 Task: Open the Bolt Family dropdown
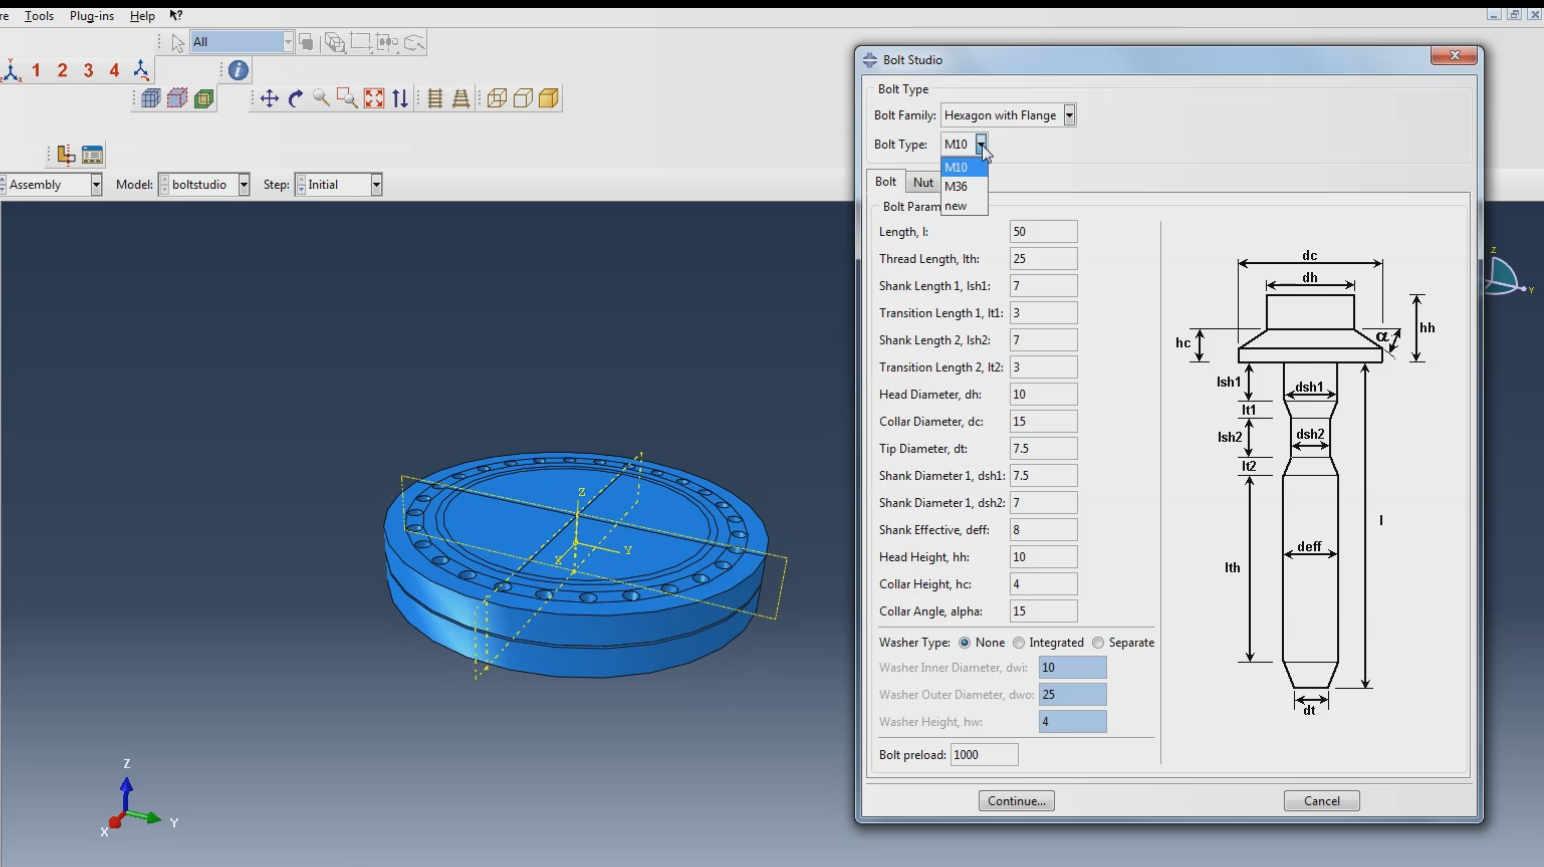tap(1069, 115)
